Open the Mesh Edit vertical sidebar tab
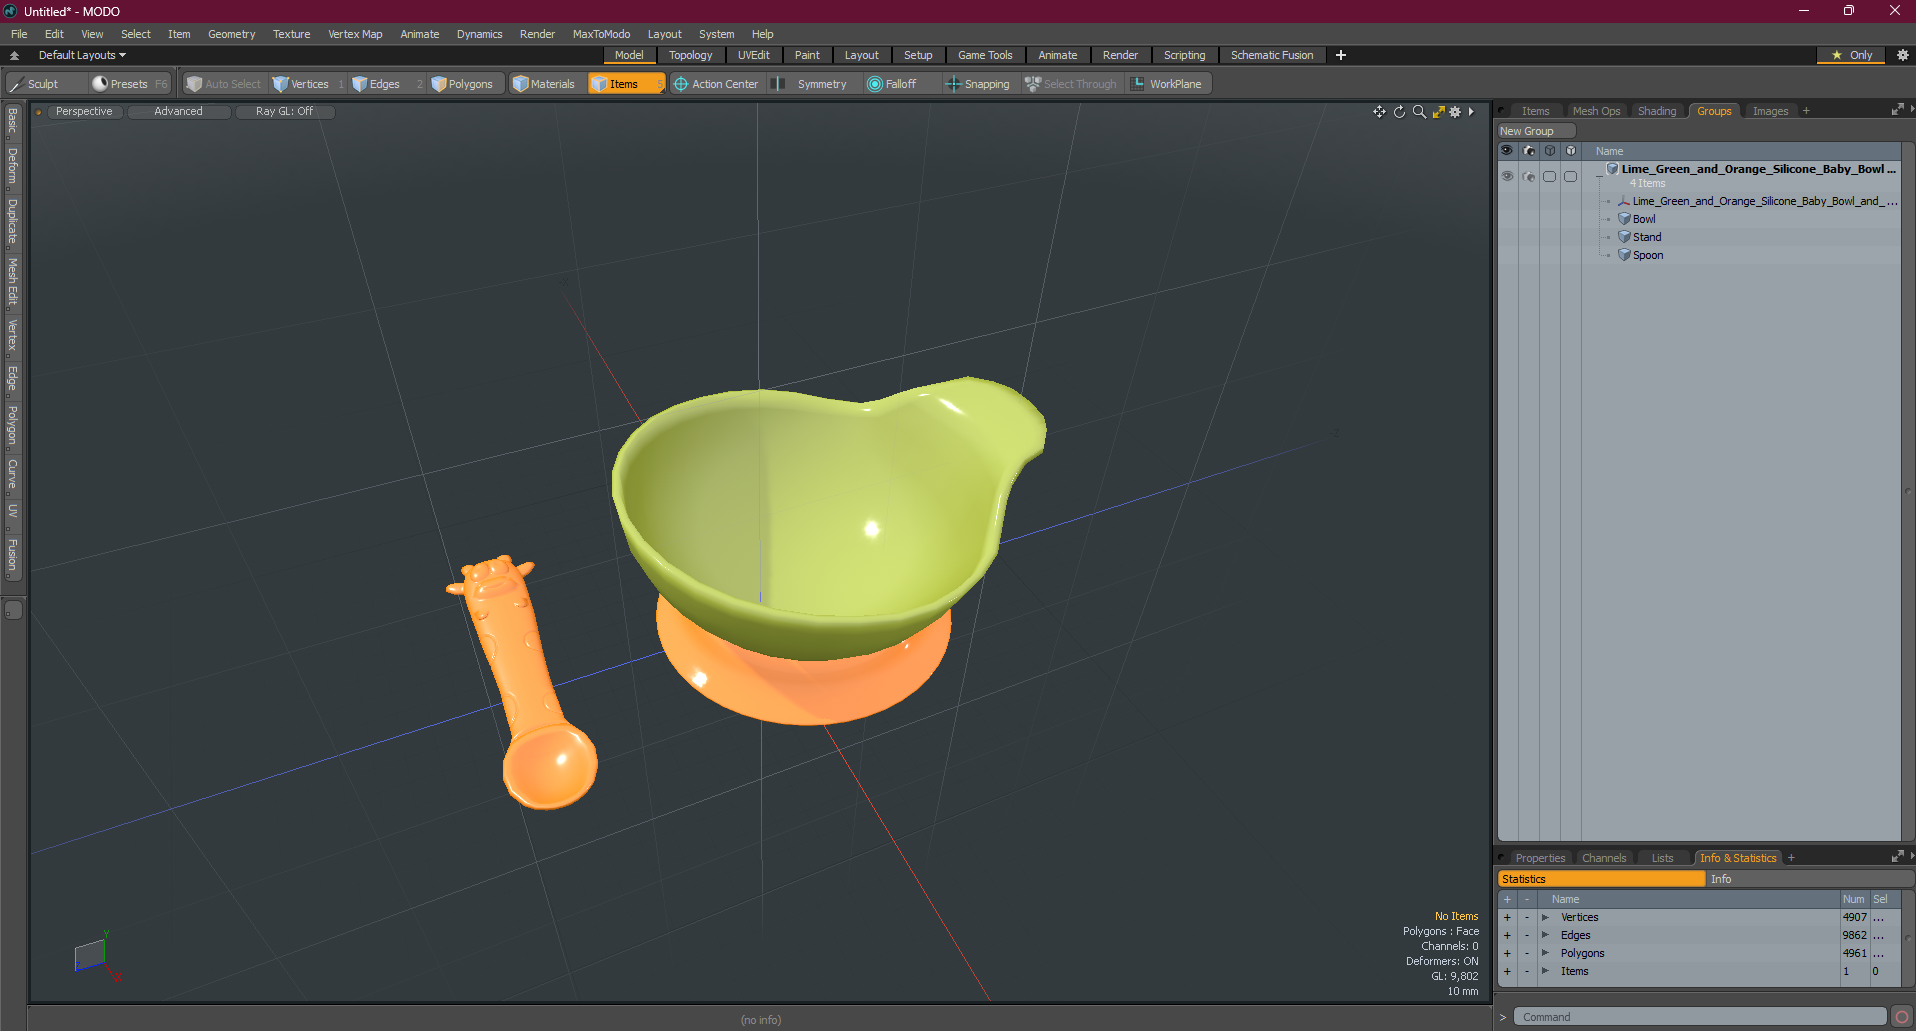Screen dimensions: 1916x1031 pyautogui.click(x=13, y=281)
